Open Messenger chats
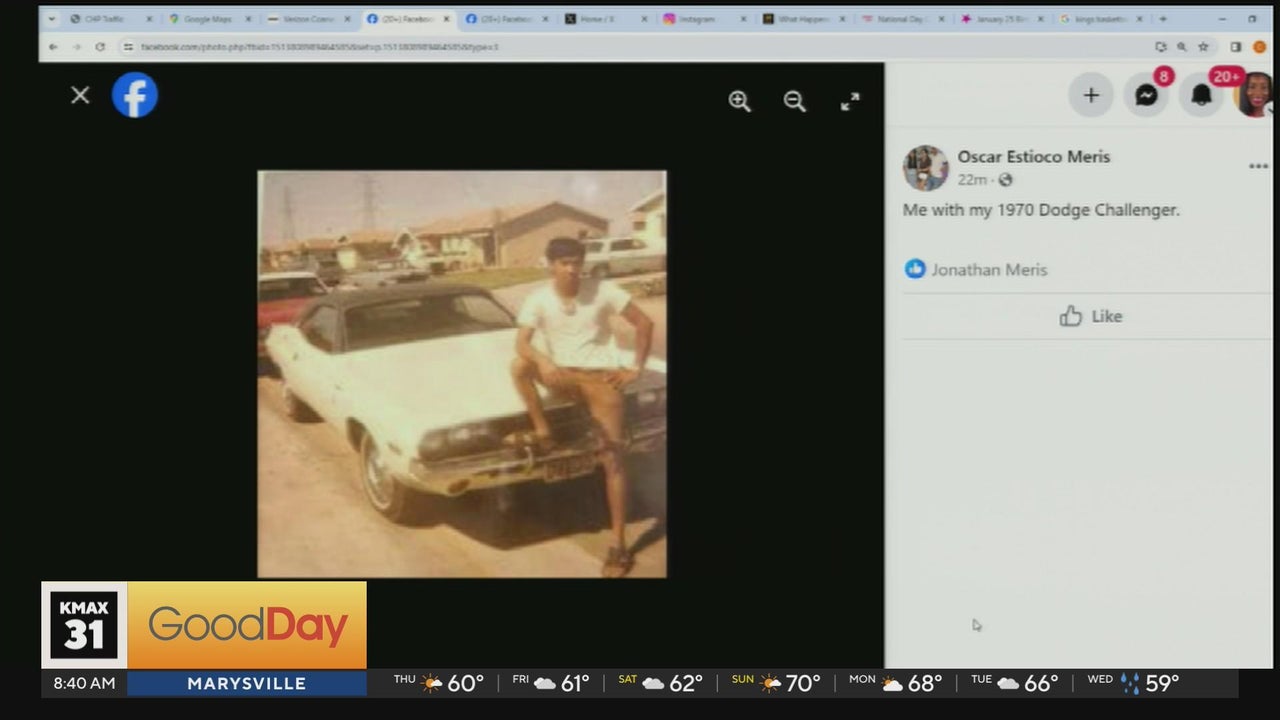 click(x=1146, y=96)
